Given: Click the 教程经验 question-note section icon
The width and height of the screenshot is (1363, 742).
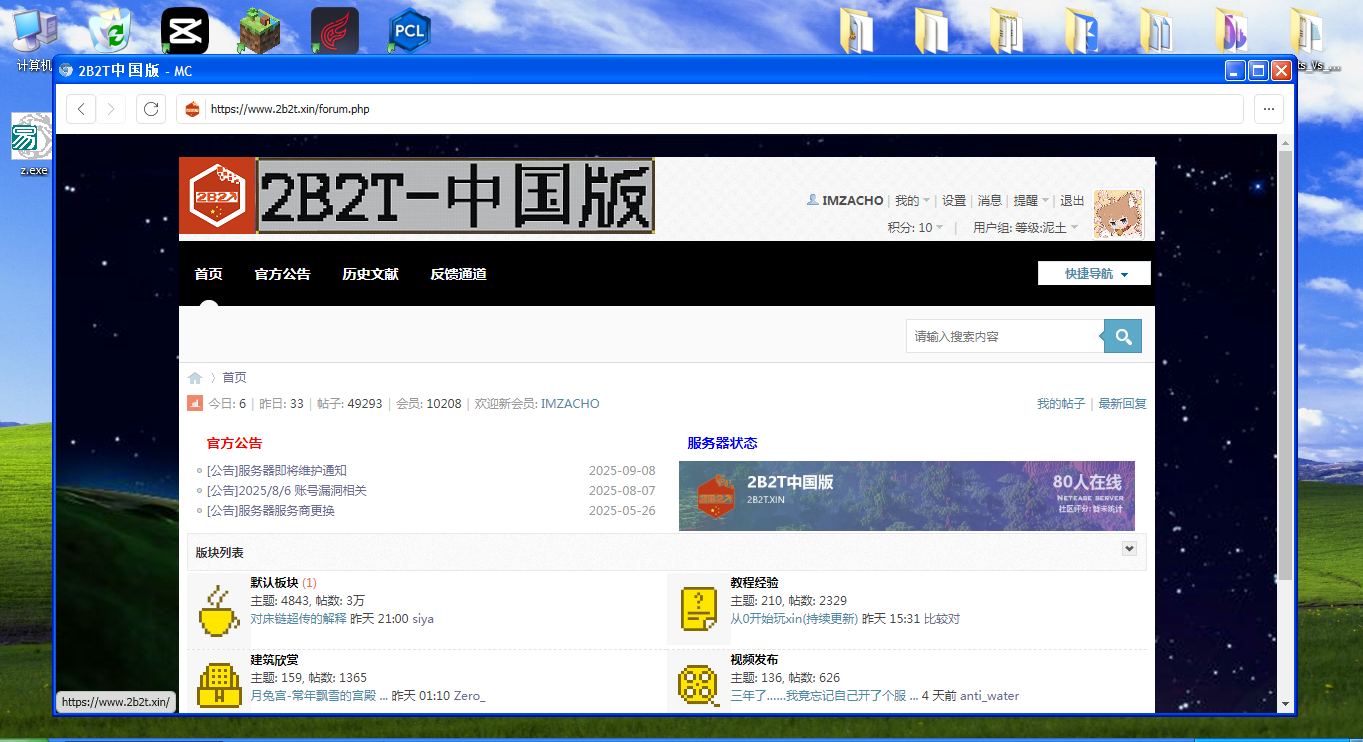Looking at the screenshot, I should 698,607.
